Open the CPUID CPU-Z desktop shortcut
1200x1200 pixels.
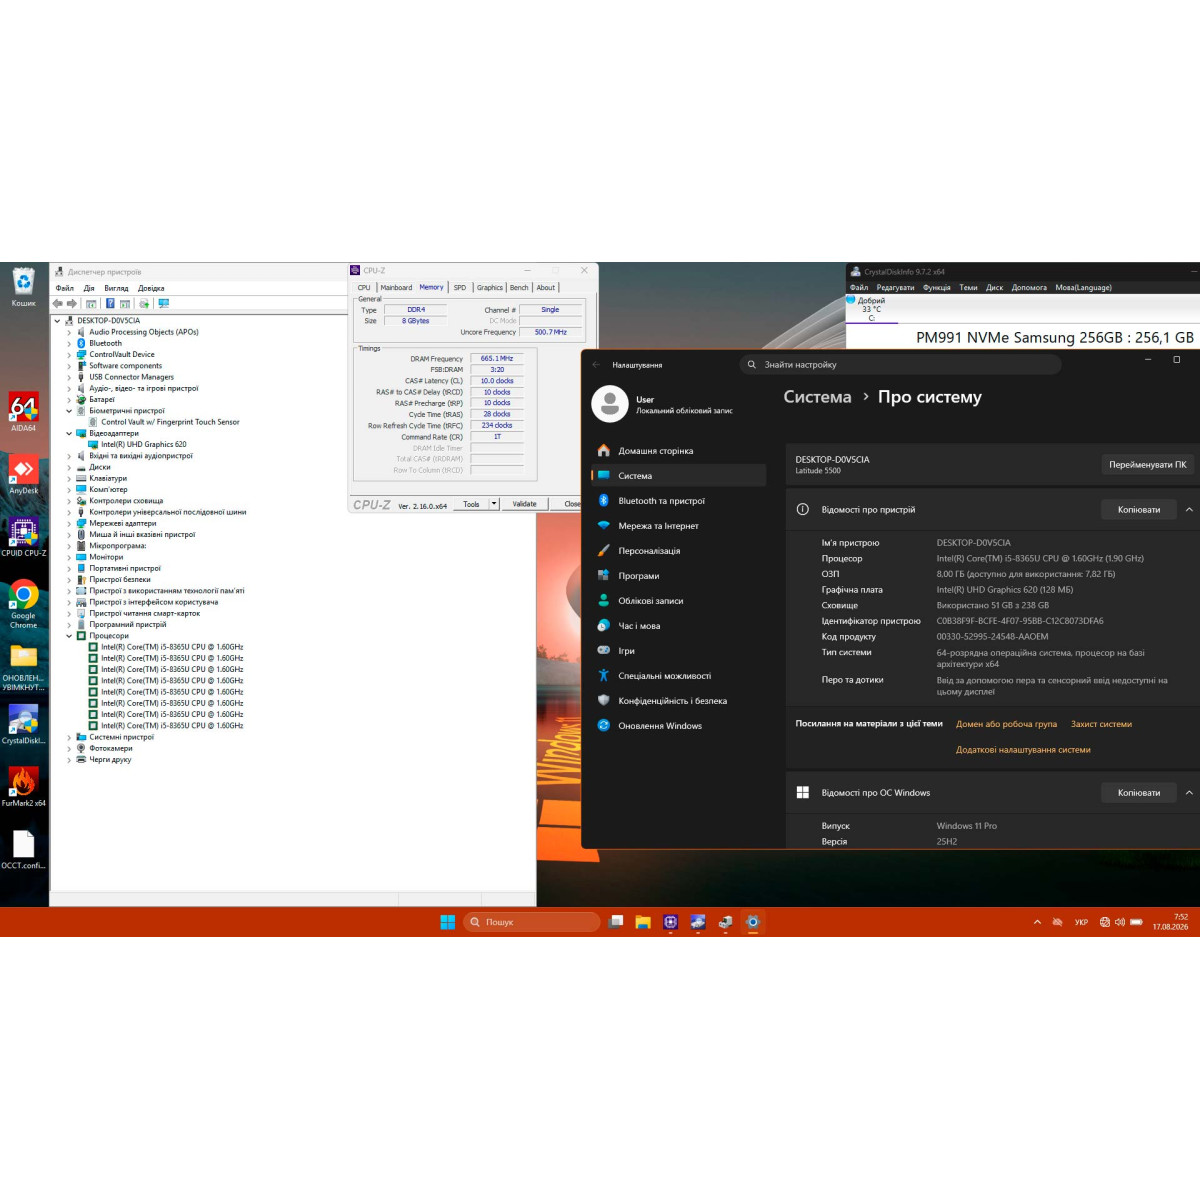(x=24, y=536)
